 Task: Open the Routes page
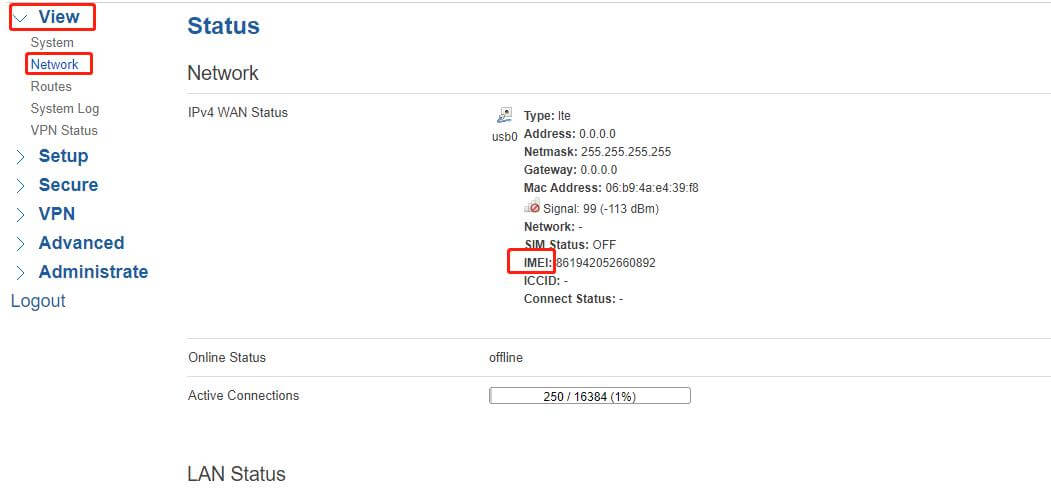pos(51,86)
